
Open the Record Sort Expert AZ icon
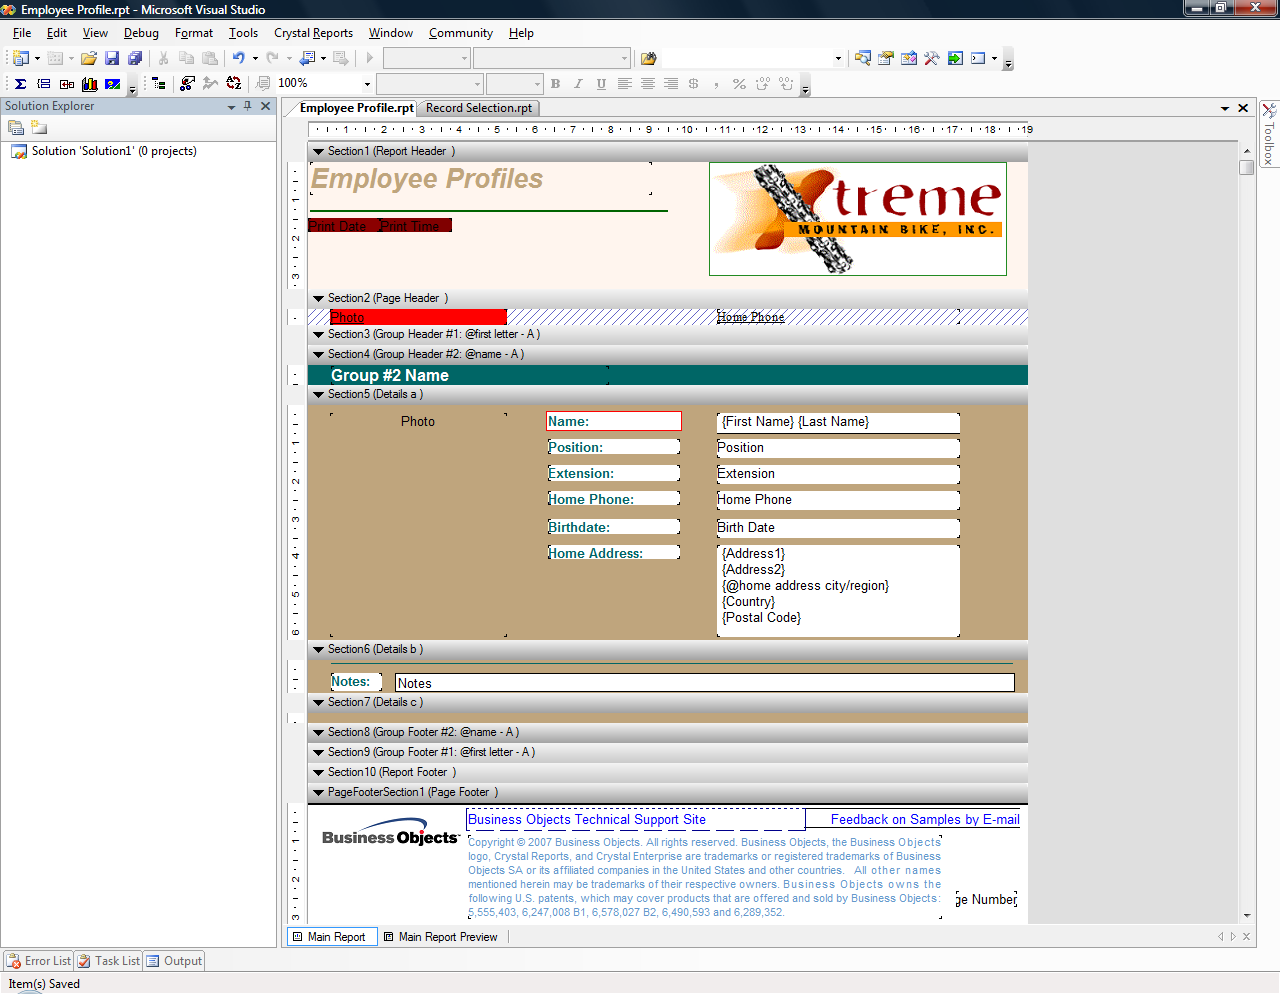(x=233, y=84)
